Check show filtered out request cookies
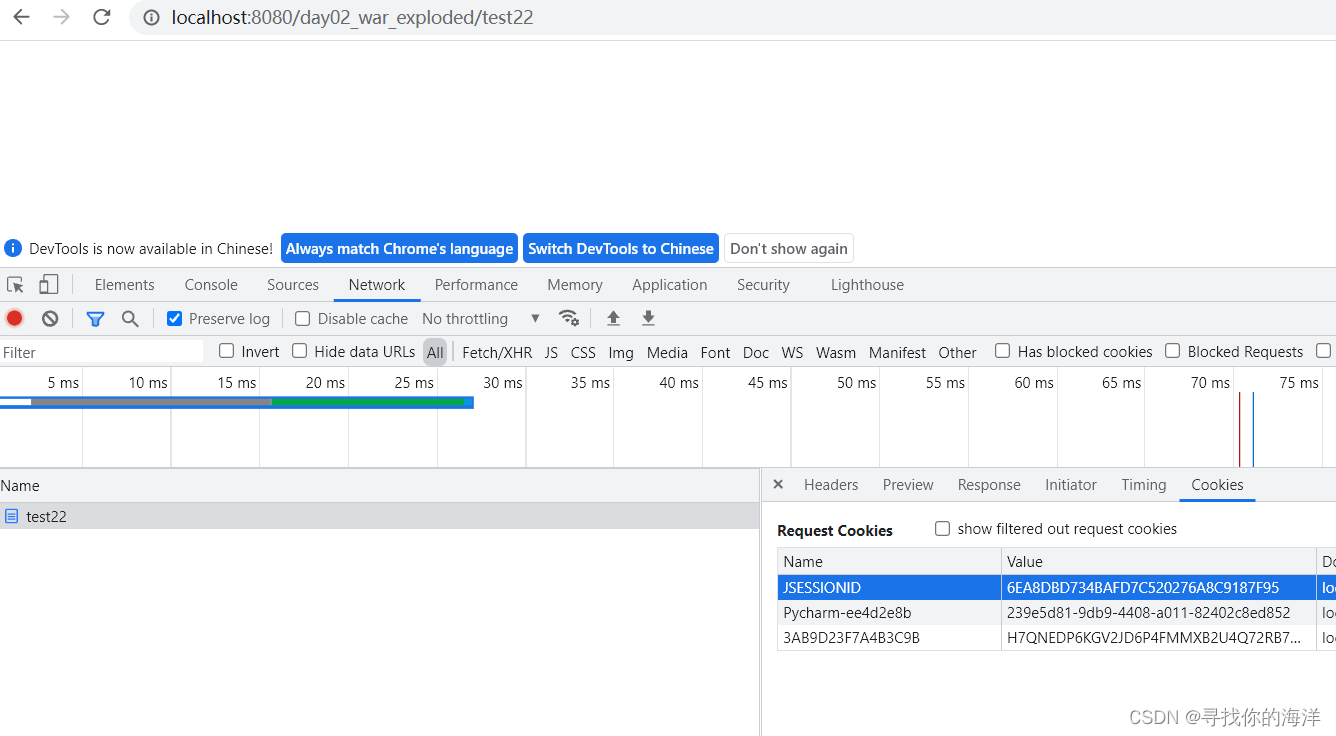This screenshot has height=736, width=1336. (x=942, y=528)
